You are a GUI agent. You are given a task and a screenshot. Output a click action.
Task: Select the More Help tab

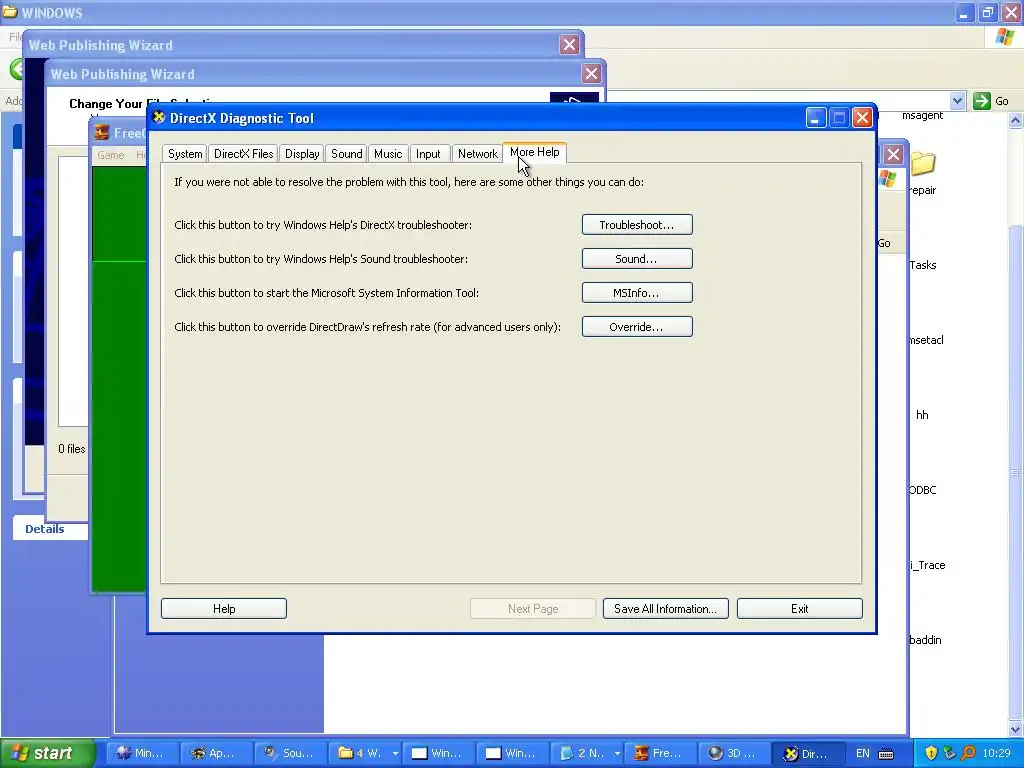tap(534, 152)
